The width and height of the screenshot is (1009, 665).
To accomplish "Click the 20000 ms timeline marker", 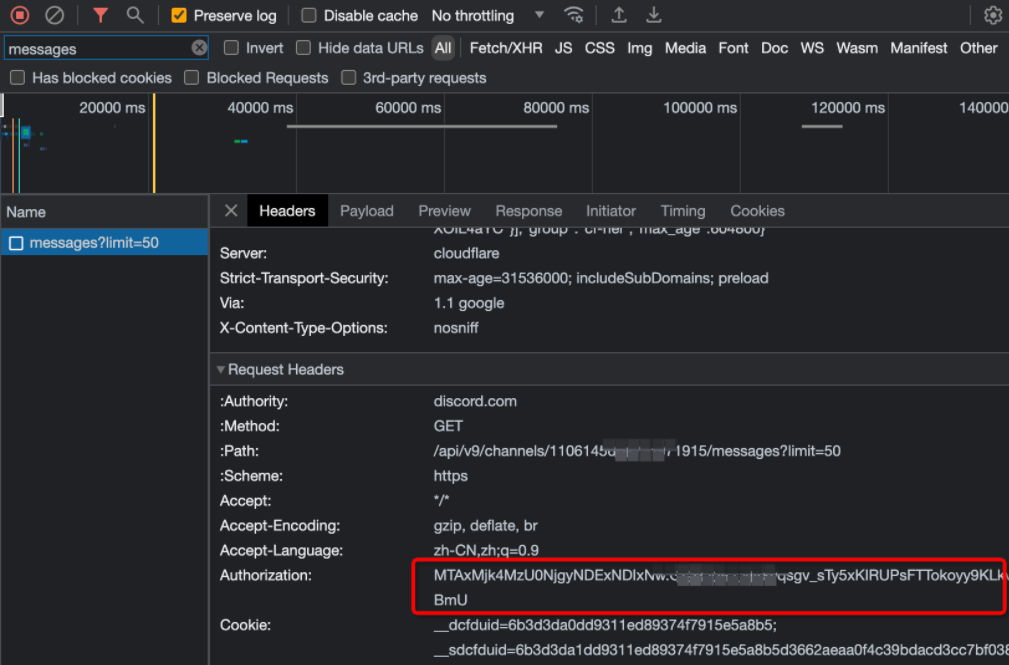I will click(112, 108).
